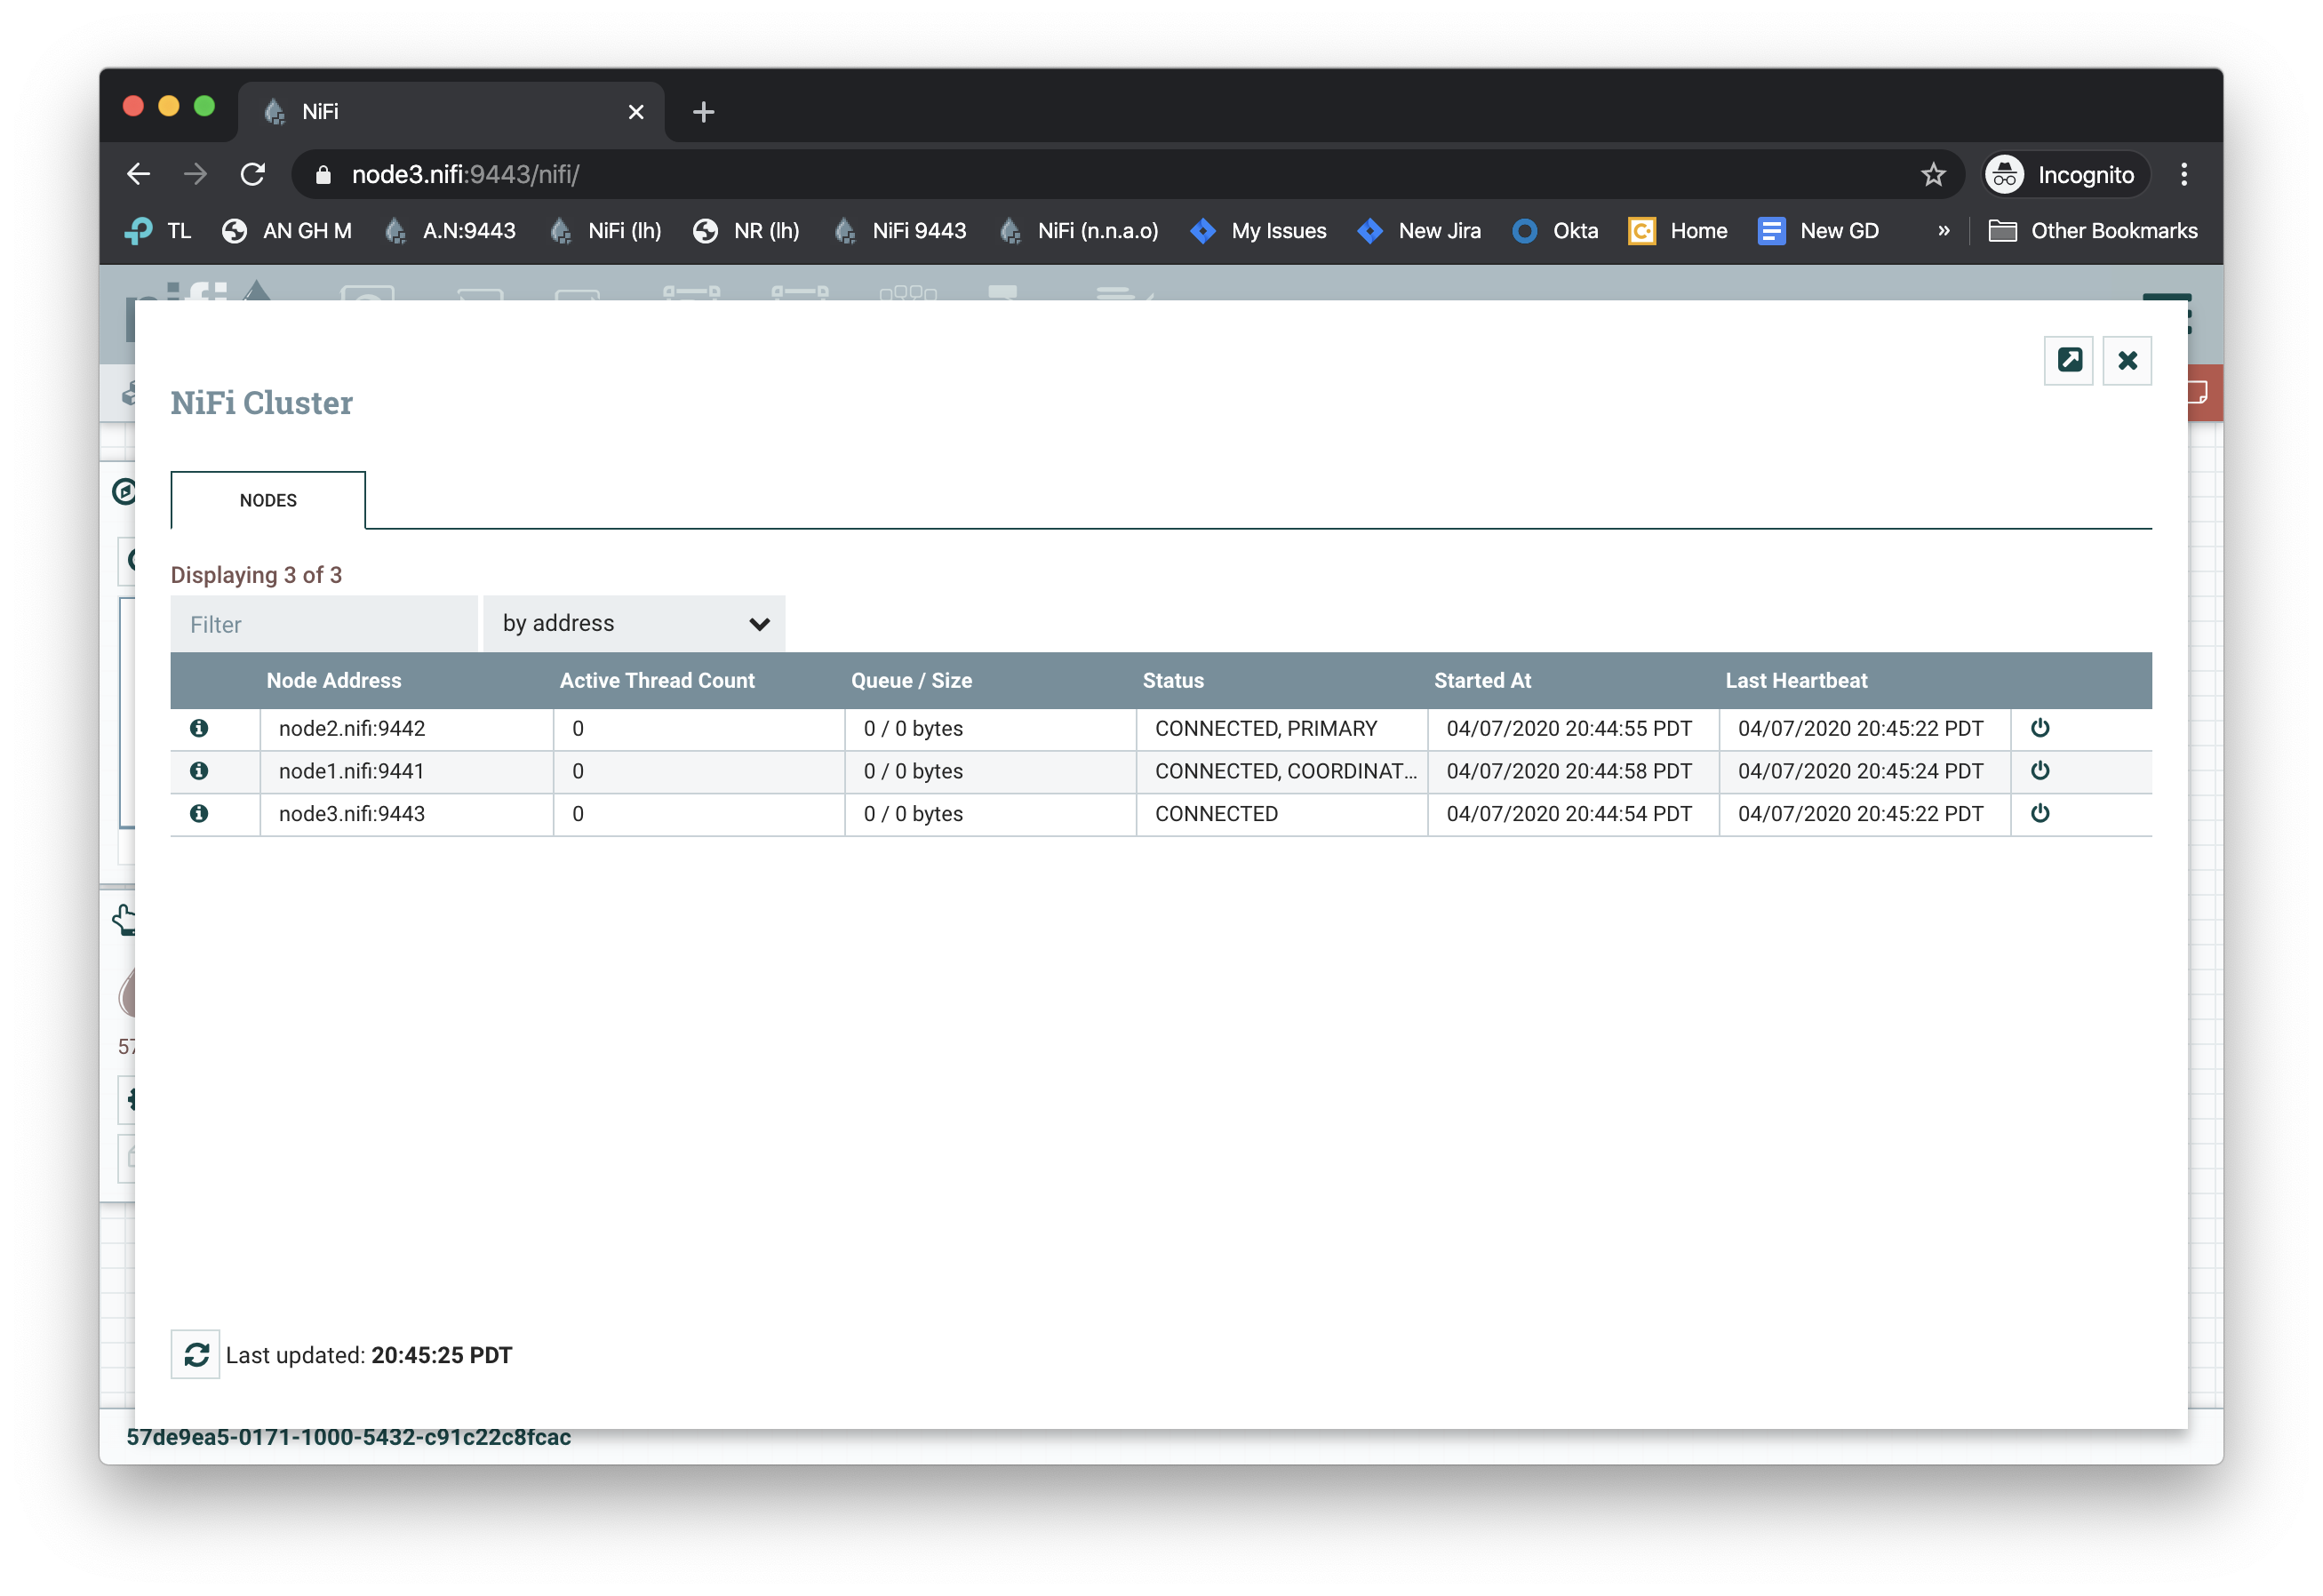2323x1596 pixels.
Task: Sort by Last Heartbeat column header
Action: click(x=1796, y=681)
